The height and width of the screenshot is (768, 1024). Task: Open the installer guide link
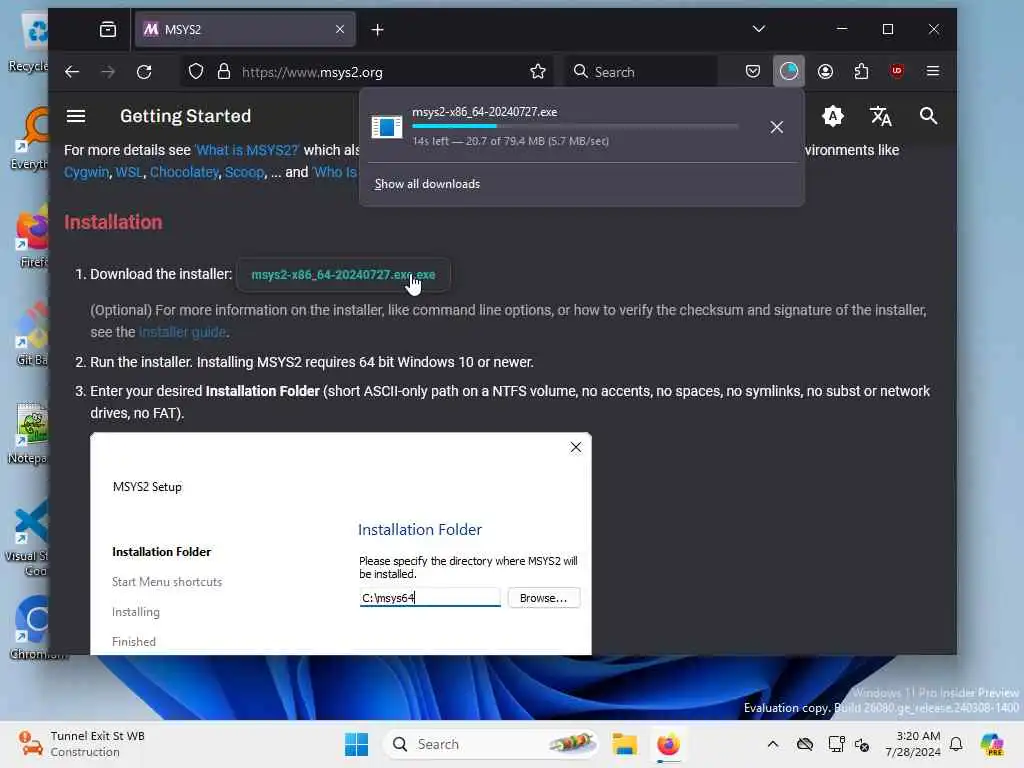point(182,332)
